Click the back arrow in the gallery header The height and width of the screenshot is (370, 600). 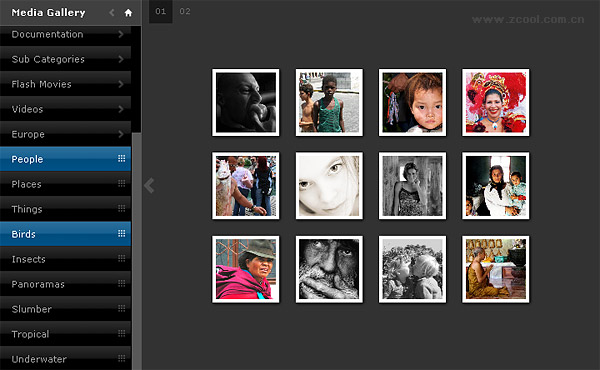click(x=112, y=13)
